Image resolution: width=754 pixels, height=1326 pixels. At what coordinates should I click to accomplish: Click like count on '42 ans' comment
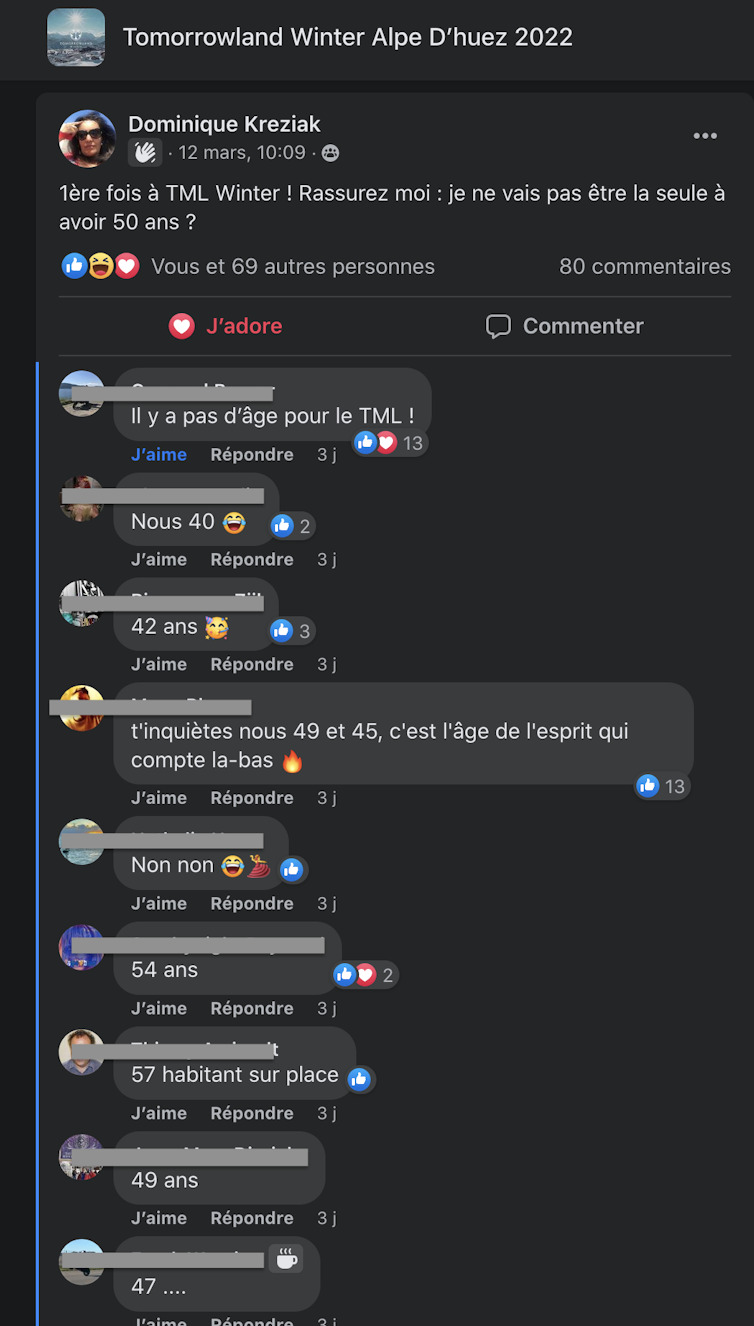coord(292,631)
